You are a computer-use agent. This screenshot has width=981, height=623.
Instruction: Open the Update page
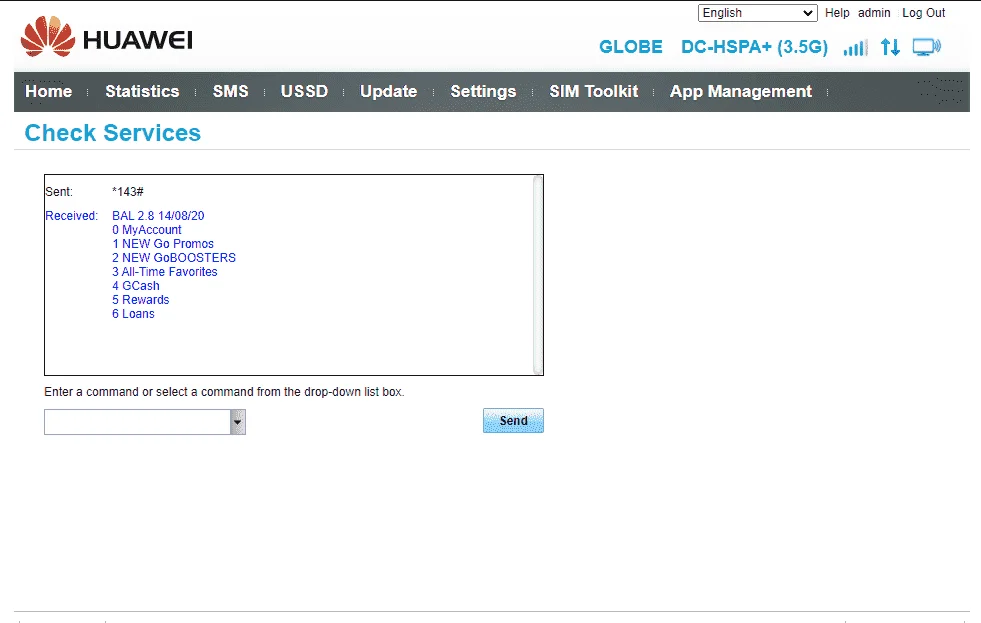click(x=389, y=91)
